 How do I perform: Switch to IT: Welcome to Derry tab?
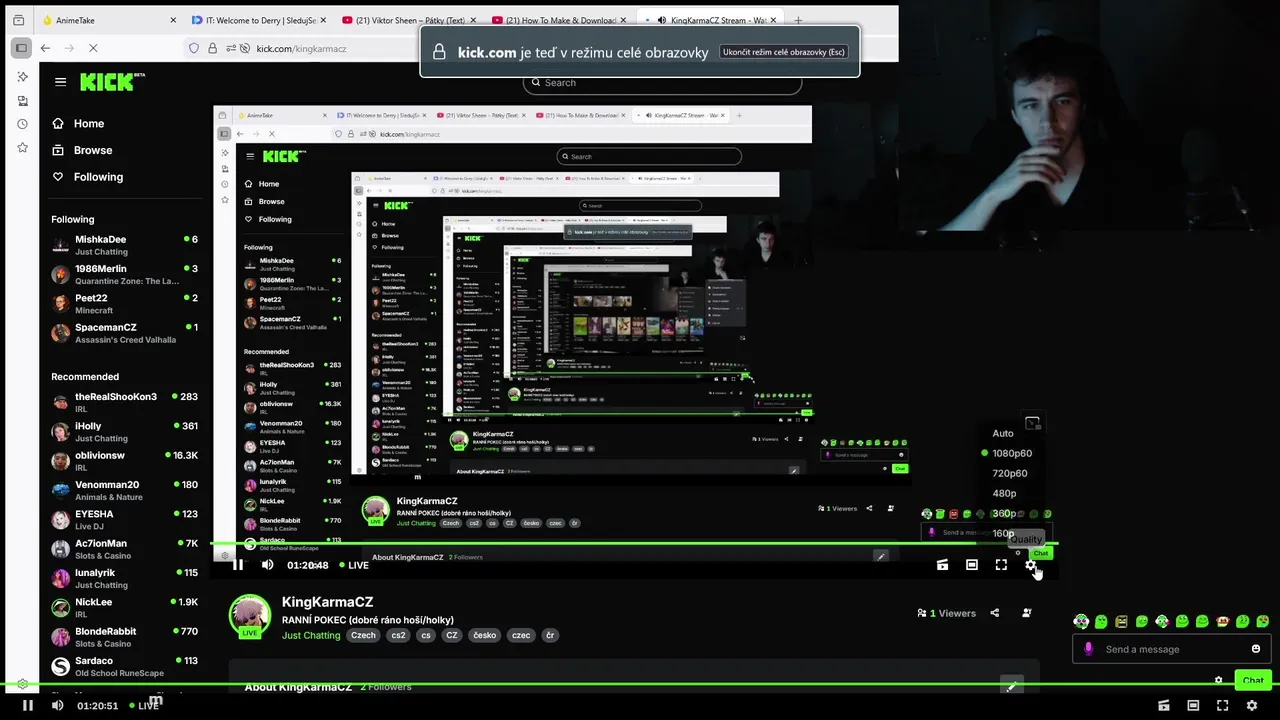pyautogui.click(x=254, y=20)
